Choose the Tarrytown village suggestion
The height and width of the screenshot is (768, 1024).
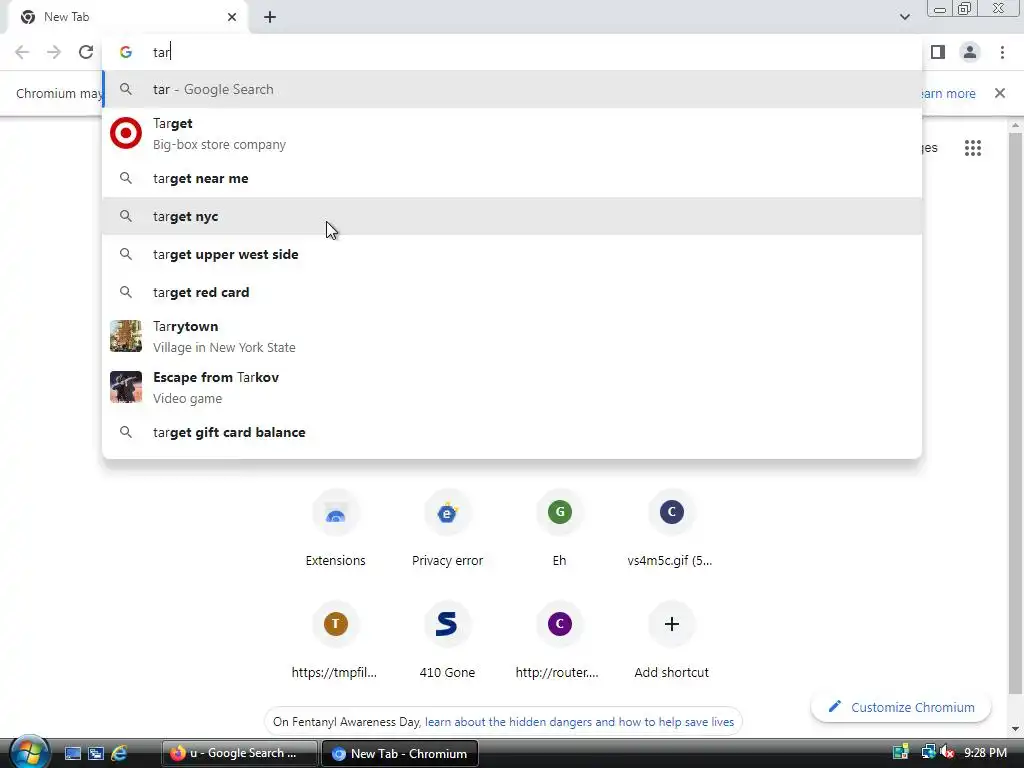coord(513,336)
